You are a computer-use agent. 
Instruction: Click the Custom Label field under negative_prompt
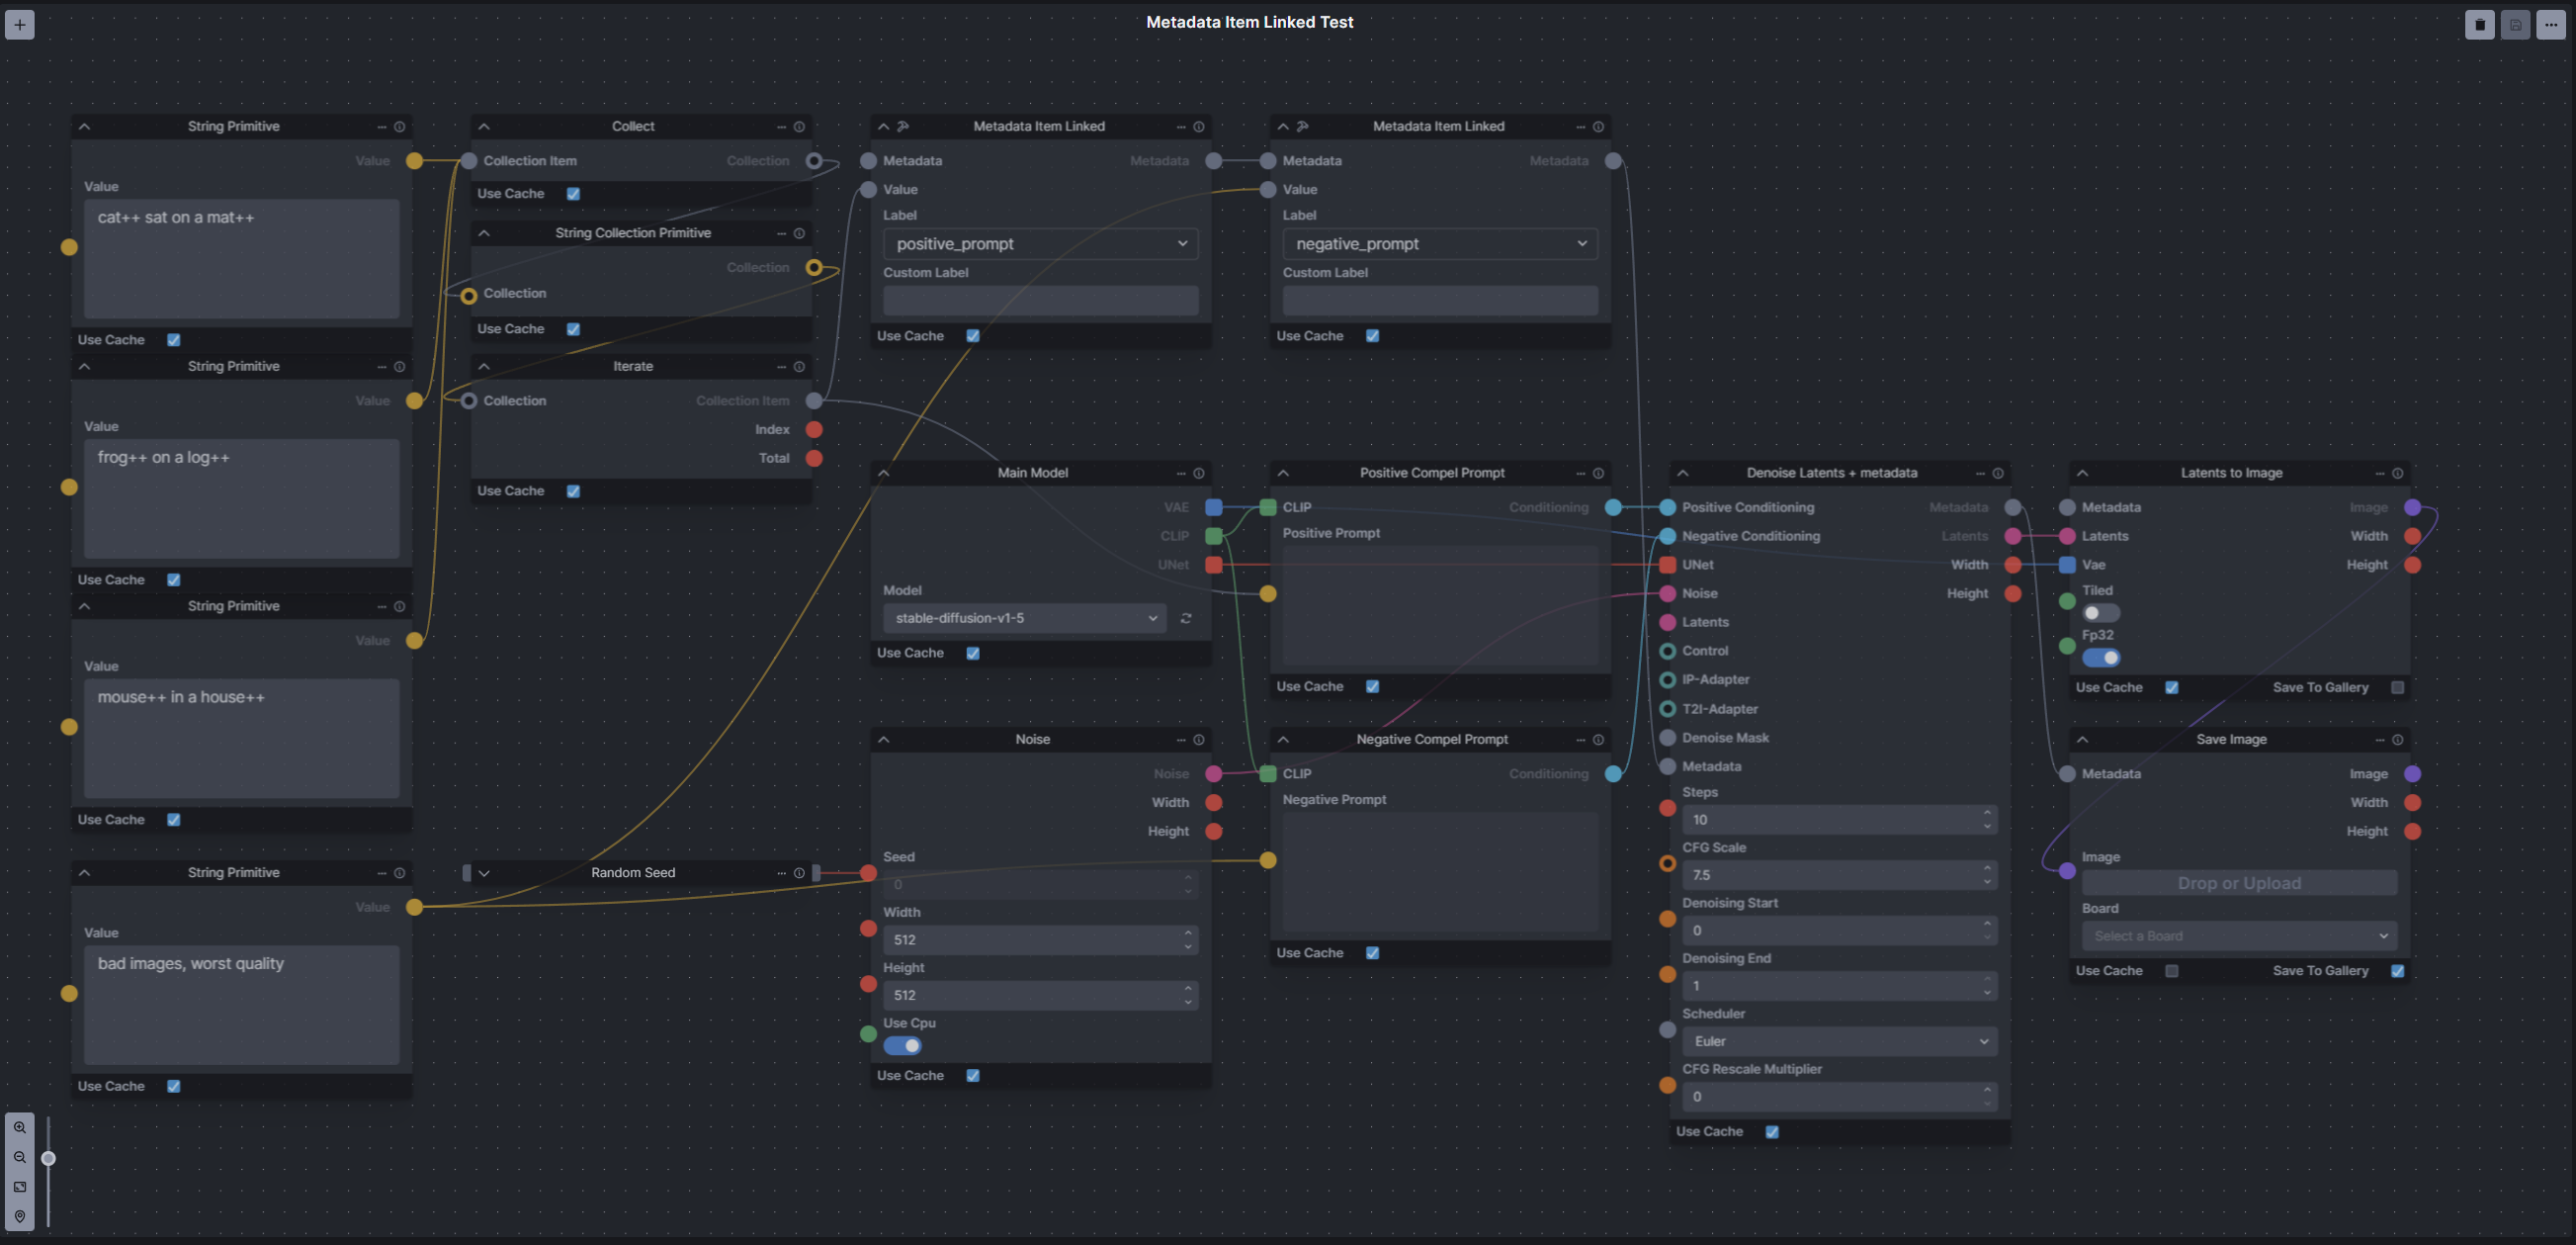tap(1439, 300)
